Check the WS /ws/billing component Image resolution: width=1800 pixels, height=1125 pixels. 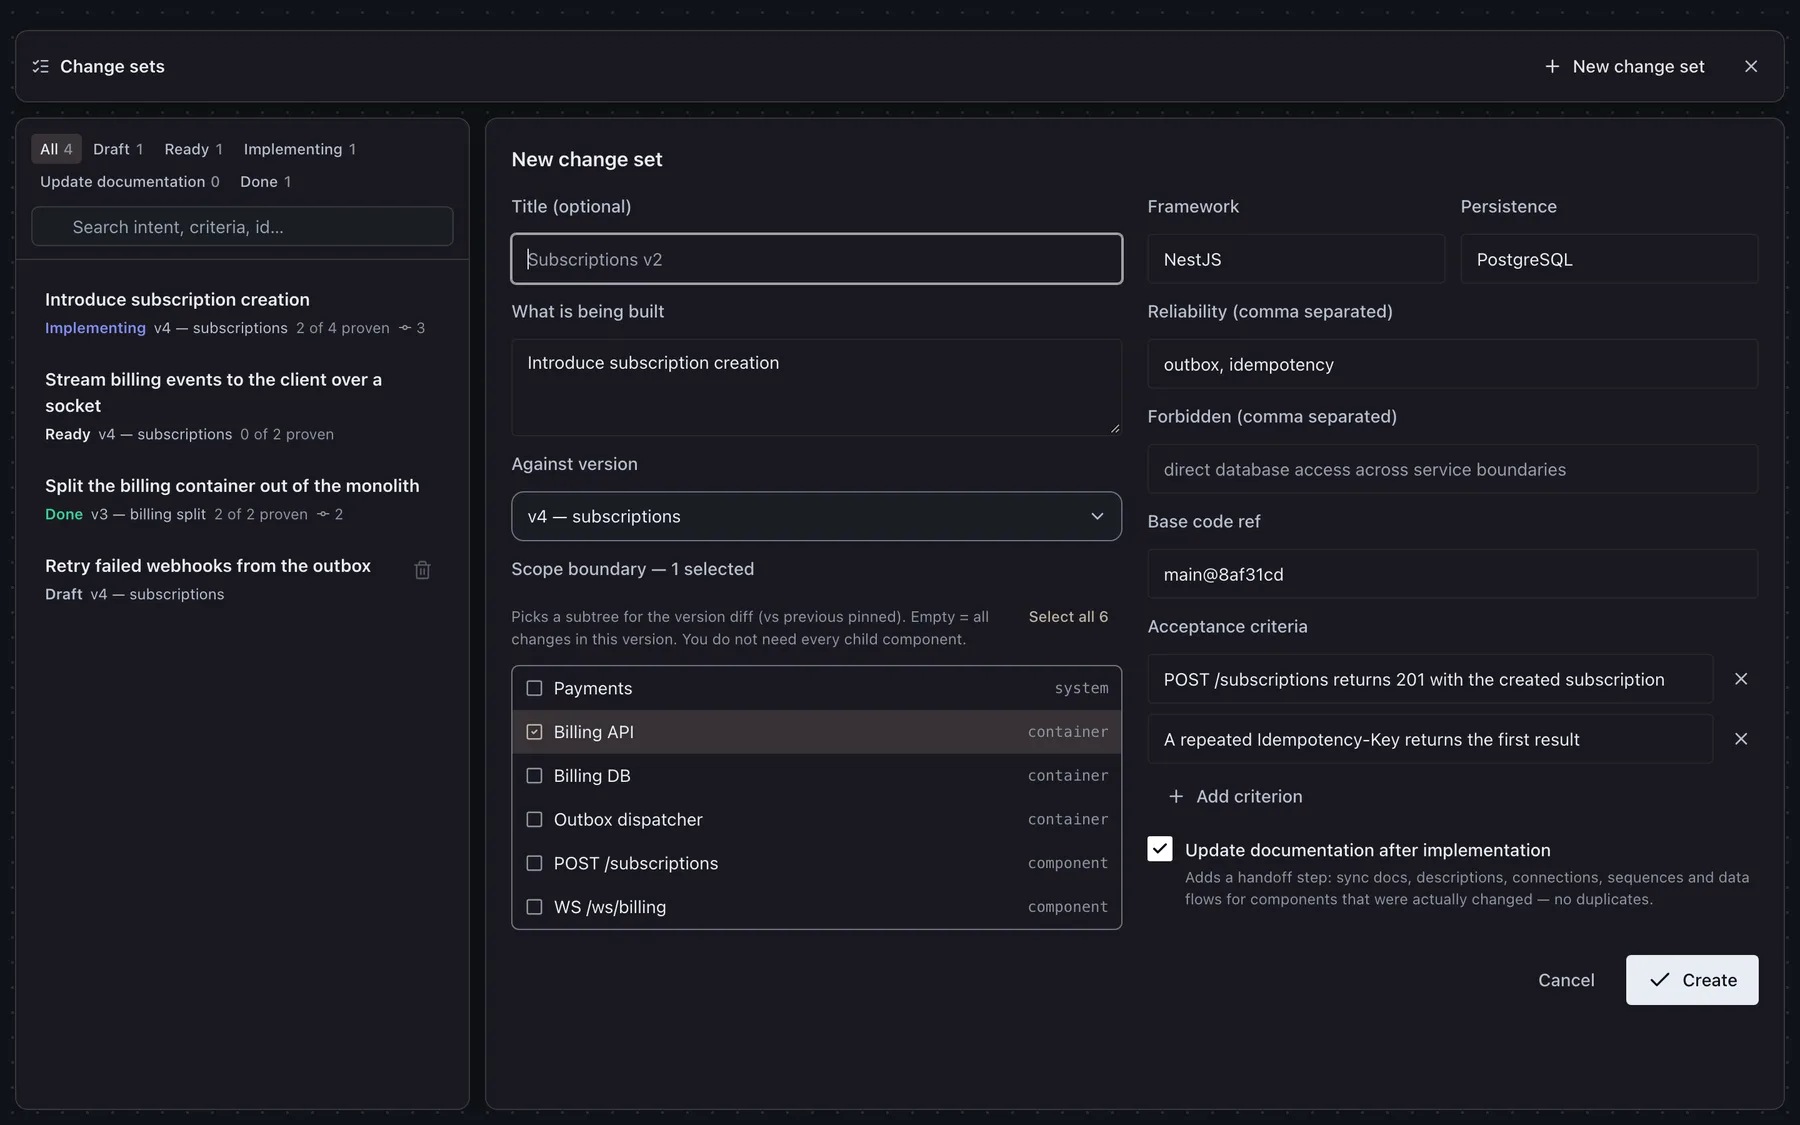click(x=535, y=907)
